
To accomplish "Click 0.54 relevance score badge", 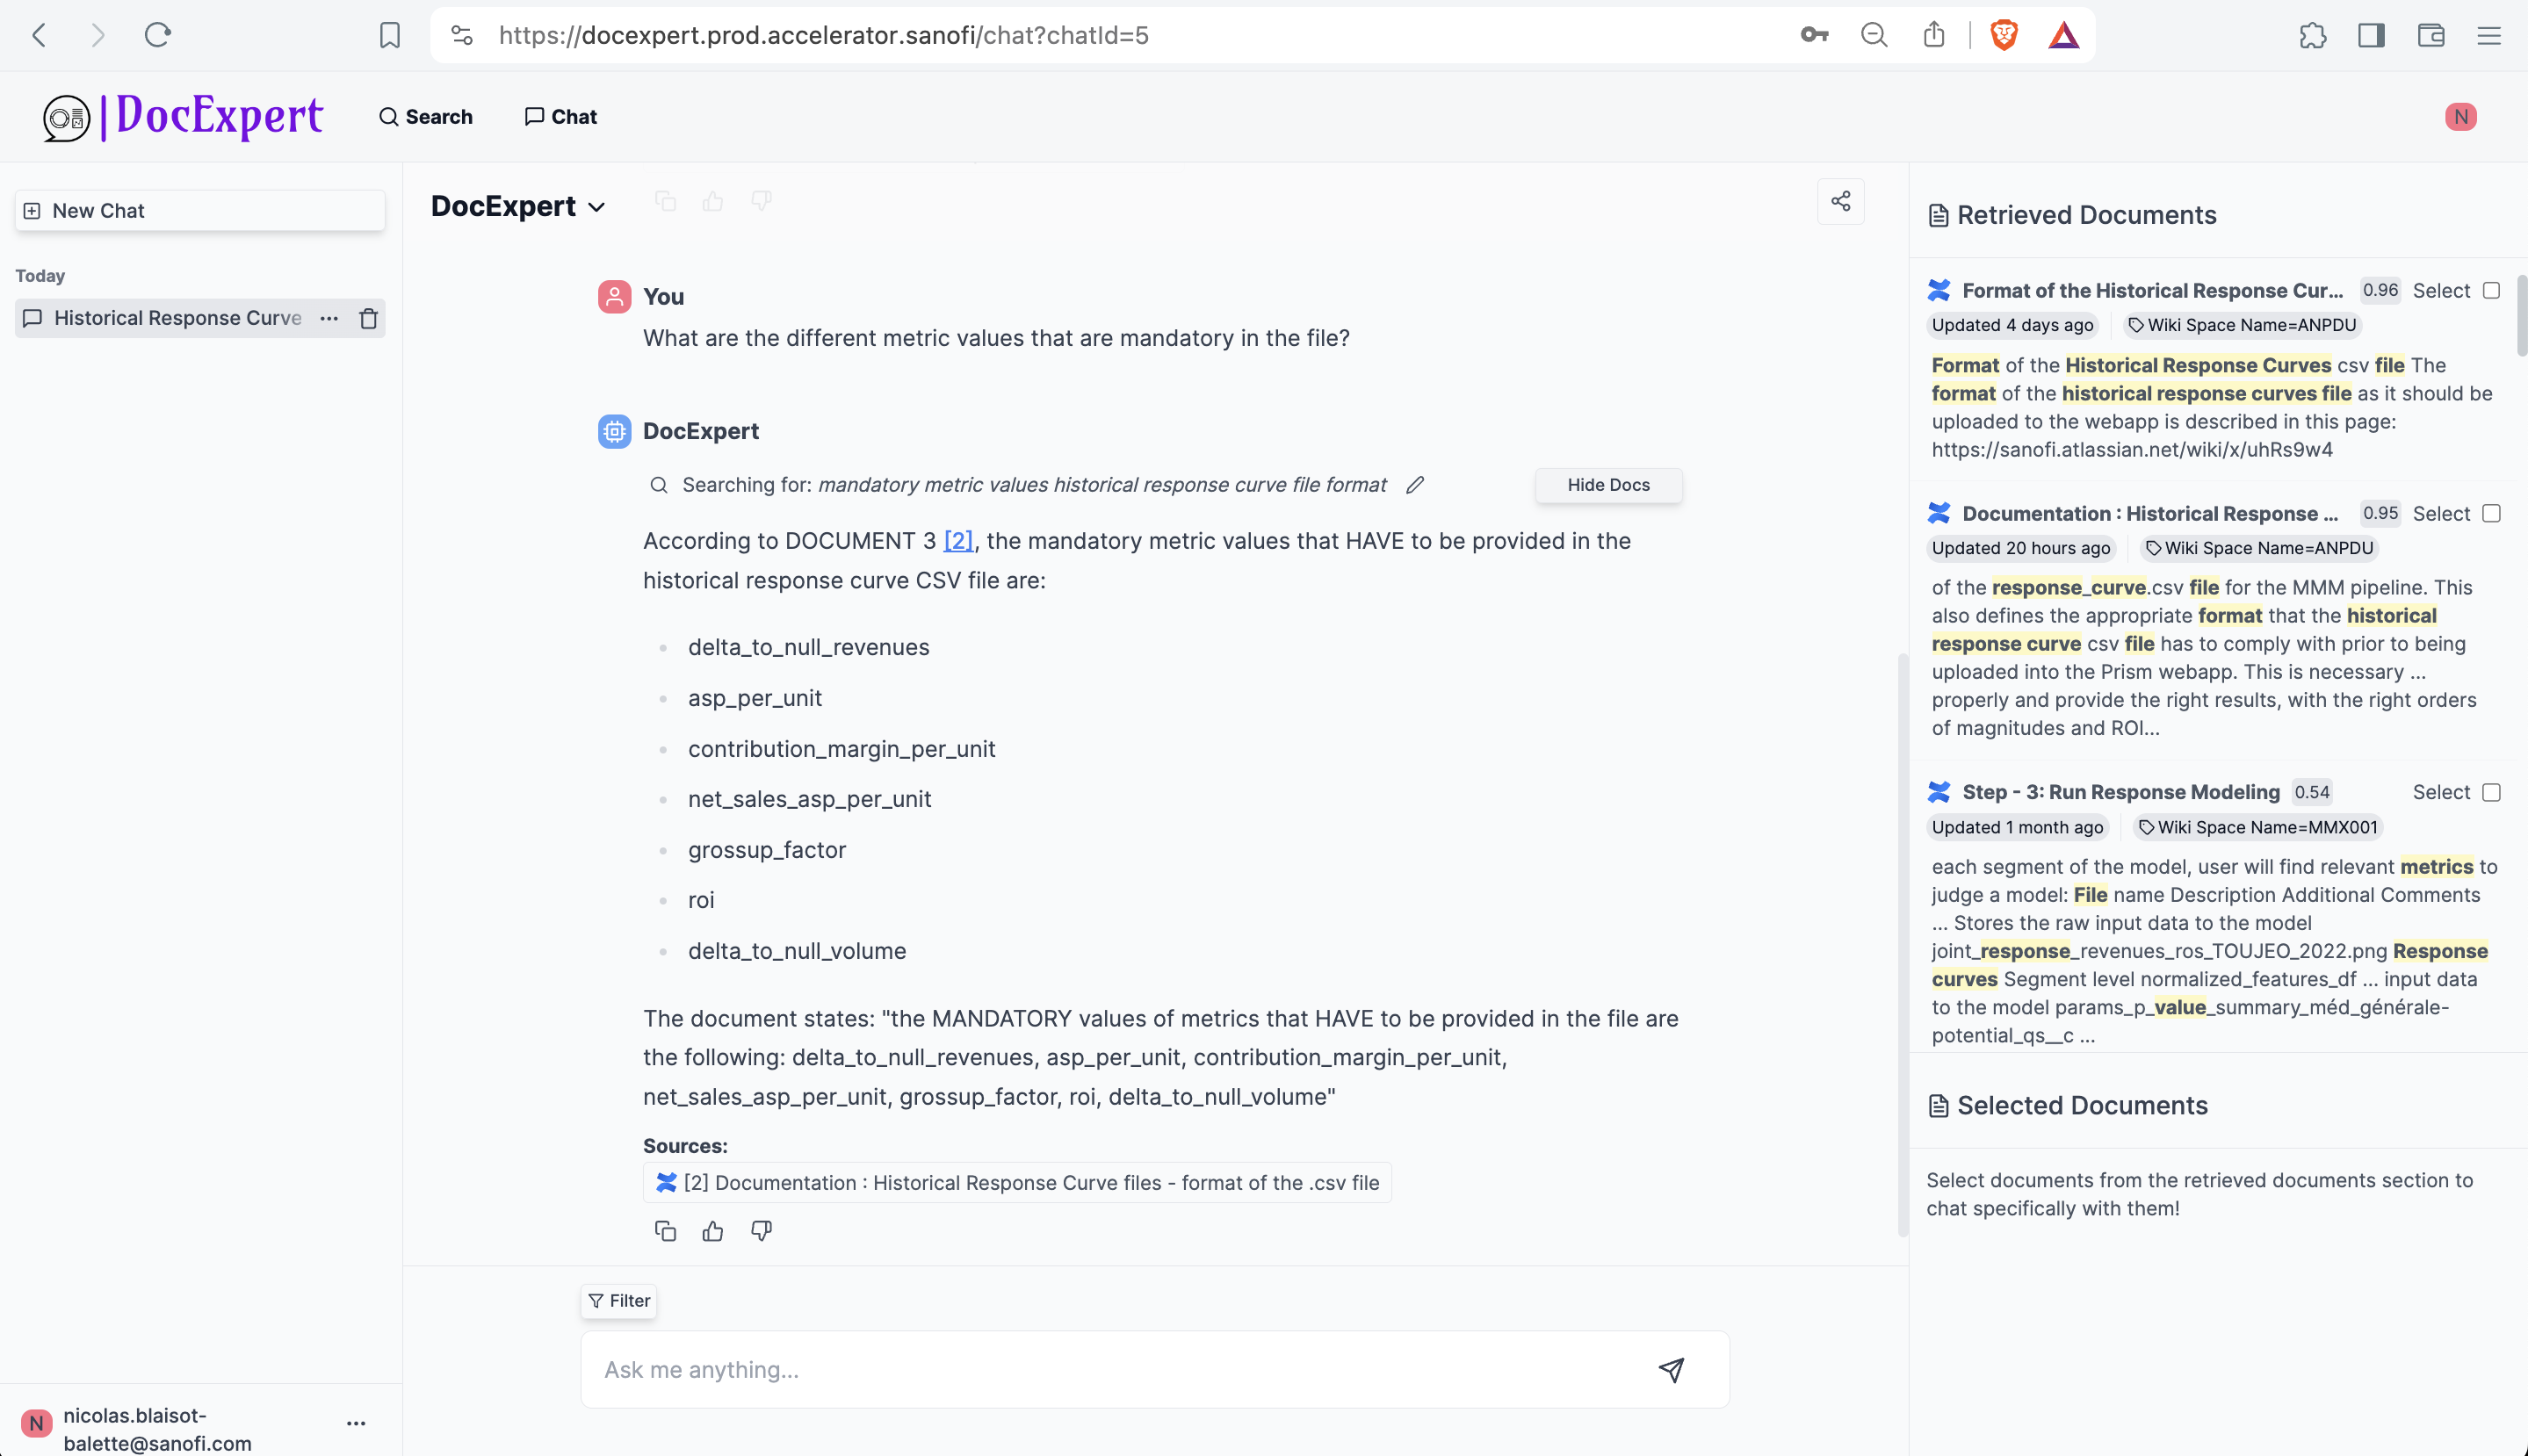I will pos(2312,793).
